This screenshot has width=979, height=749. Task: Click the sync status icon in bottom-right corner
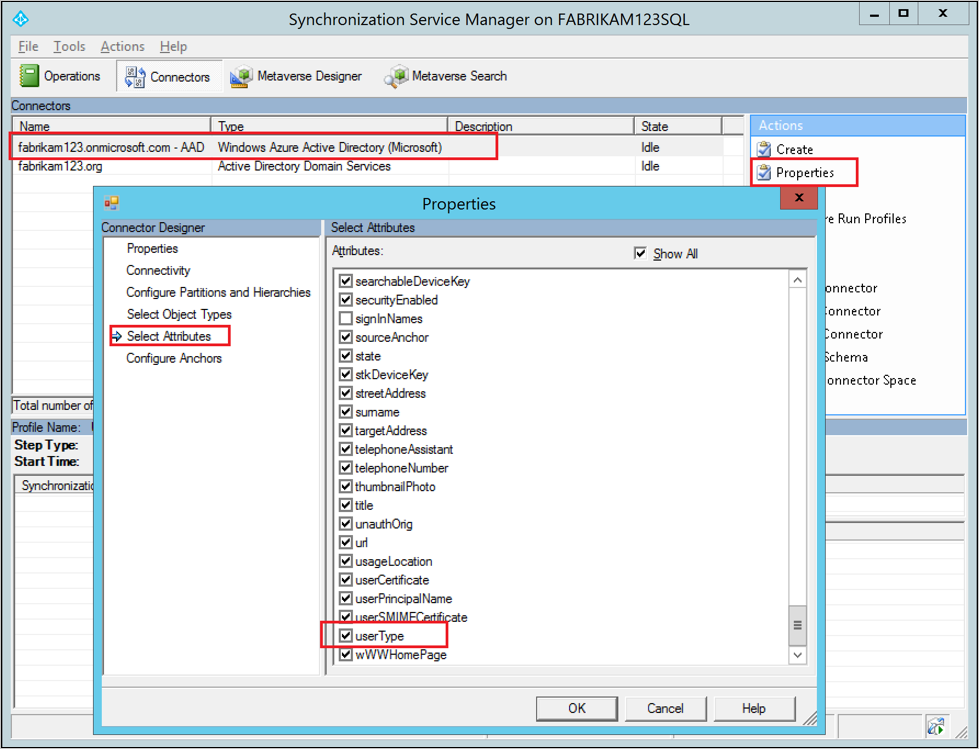[x=937, y=725]
